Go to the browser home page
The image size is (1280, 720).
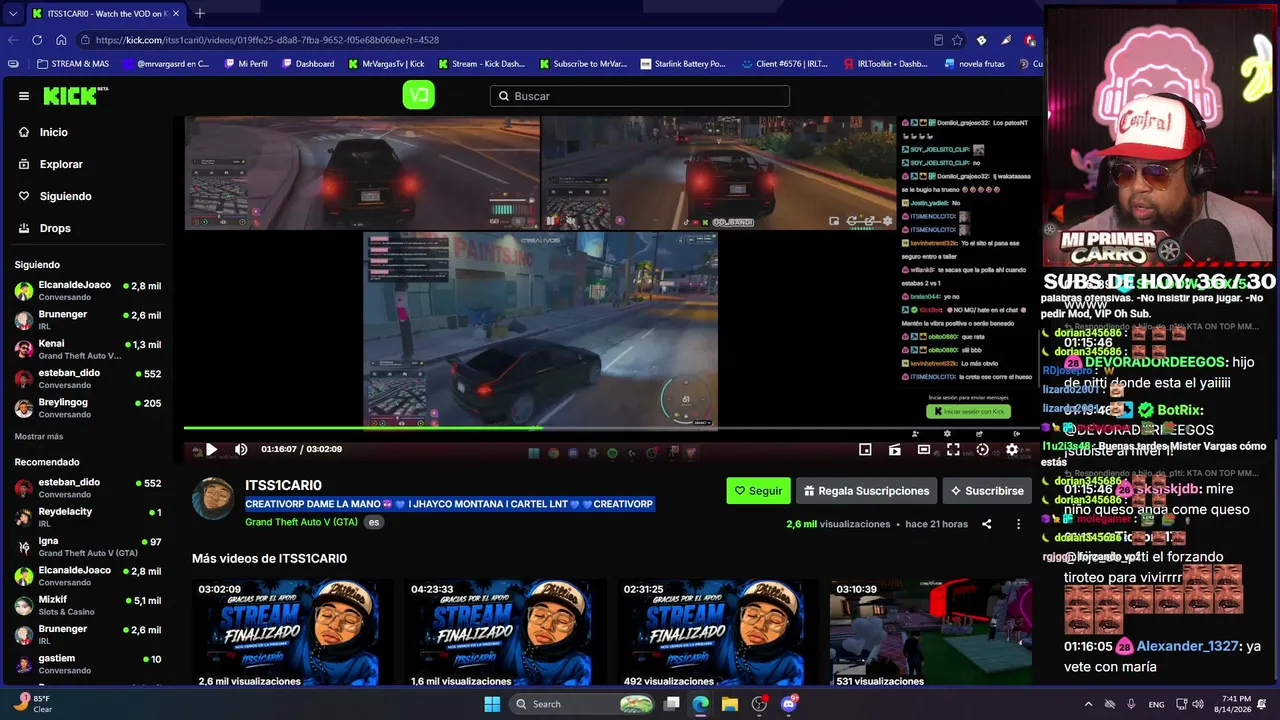(x=61, y=40)
